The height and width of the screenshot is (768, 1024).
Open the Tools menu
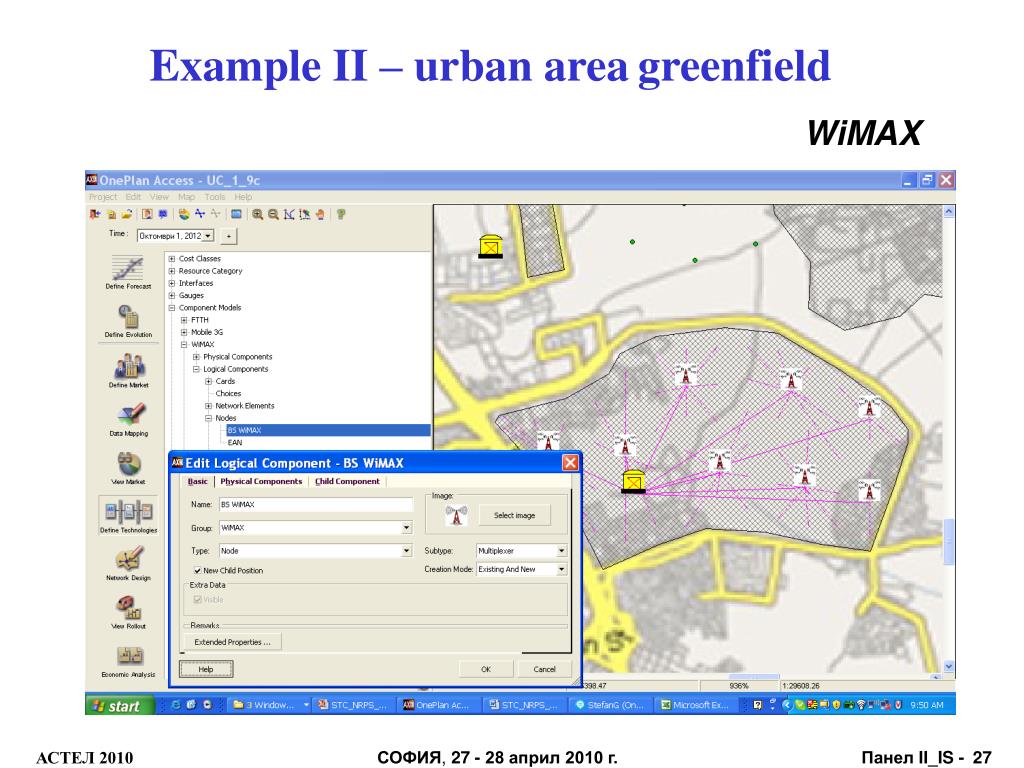coord(215,197)
